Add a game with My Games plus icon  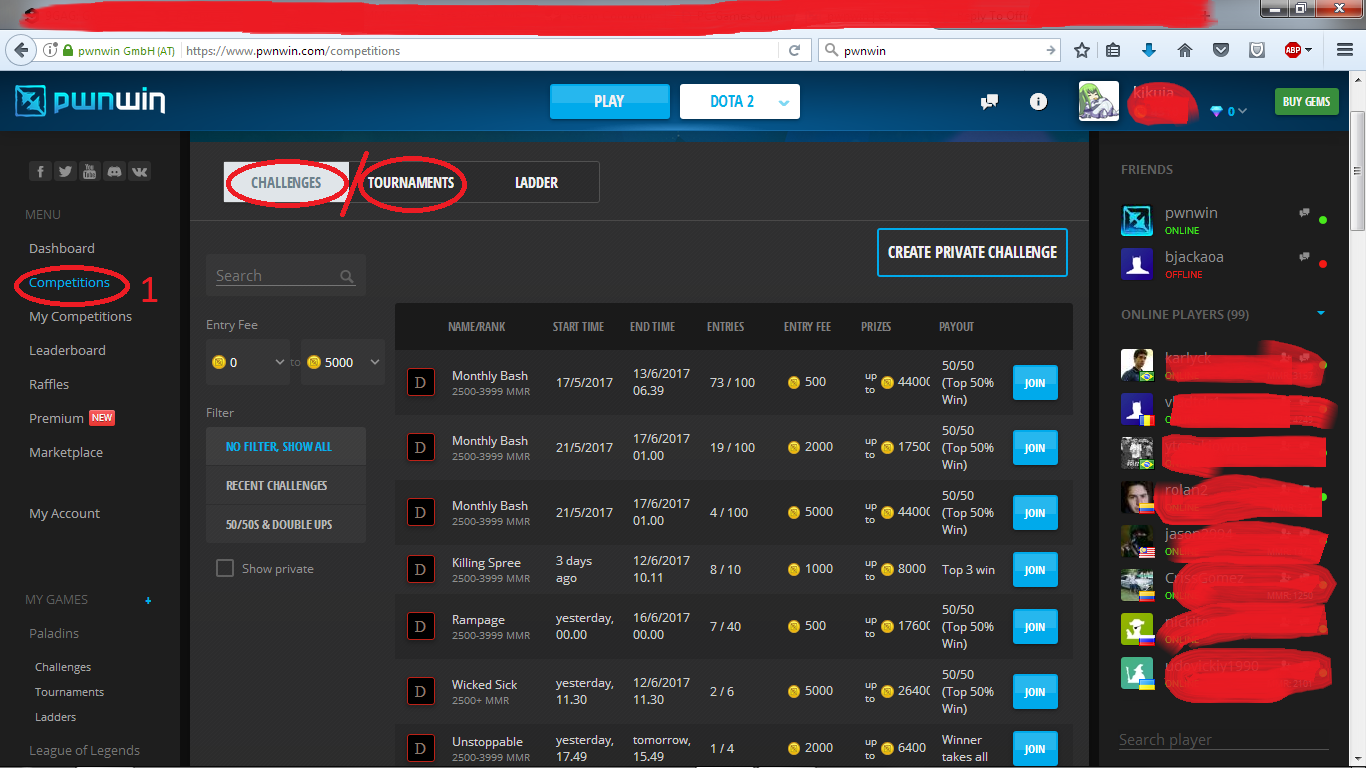pos(148,600)
